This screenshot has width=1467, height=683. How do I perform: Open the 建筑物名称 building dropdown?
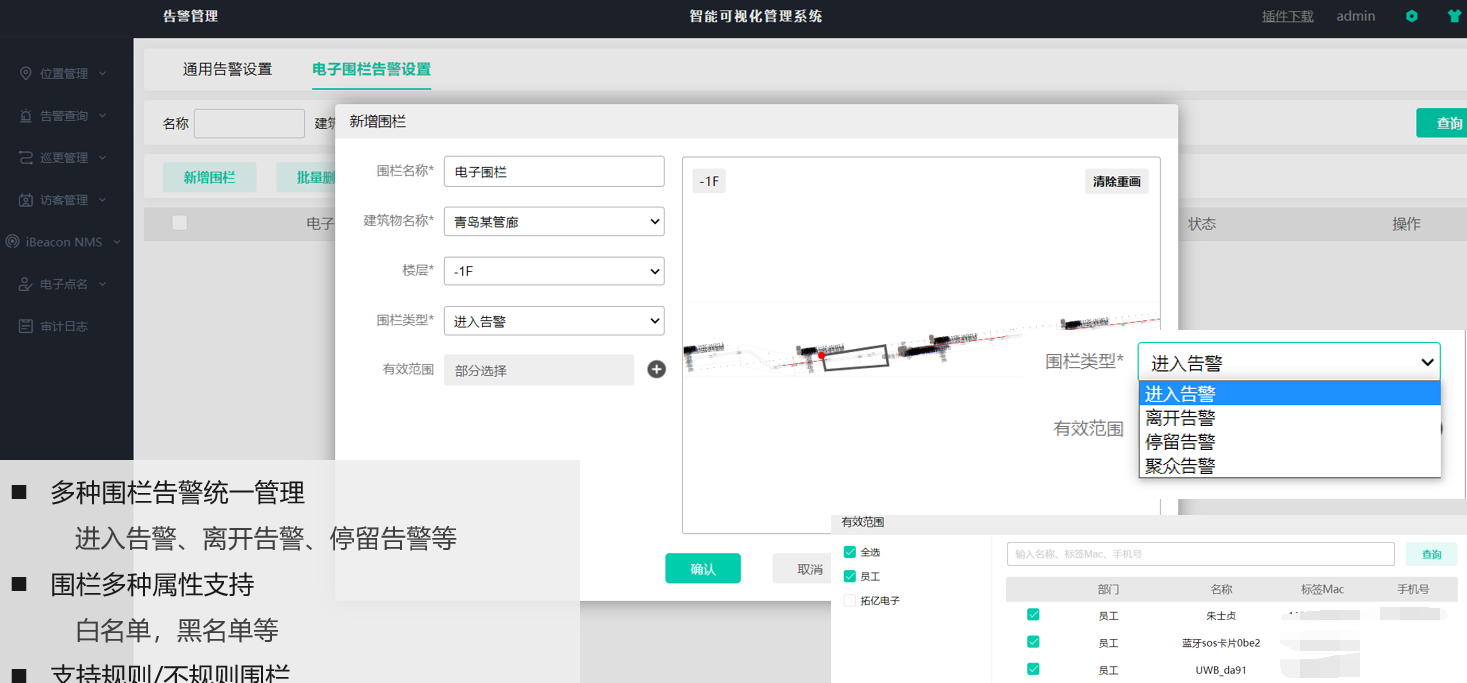click(x=554, y=221)
